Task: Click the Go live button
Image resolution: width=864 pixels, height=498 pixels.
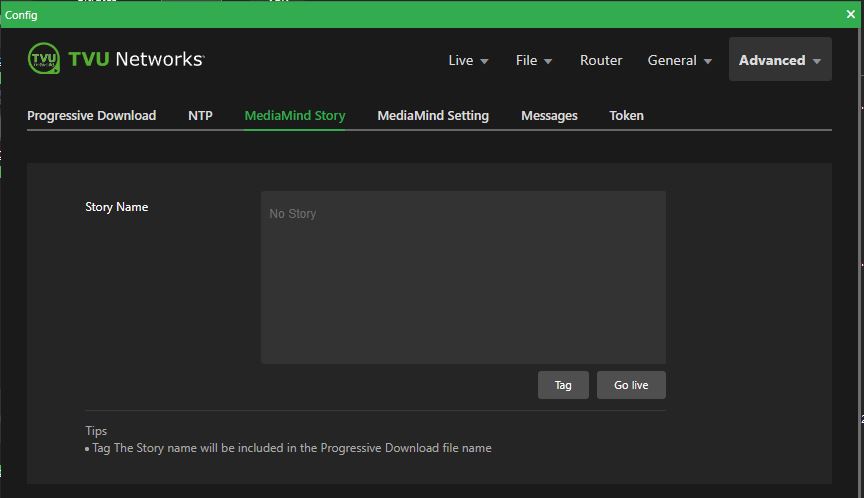Action: click(x=631, y=385)
